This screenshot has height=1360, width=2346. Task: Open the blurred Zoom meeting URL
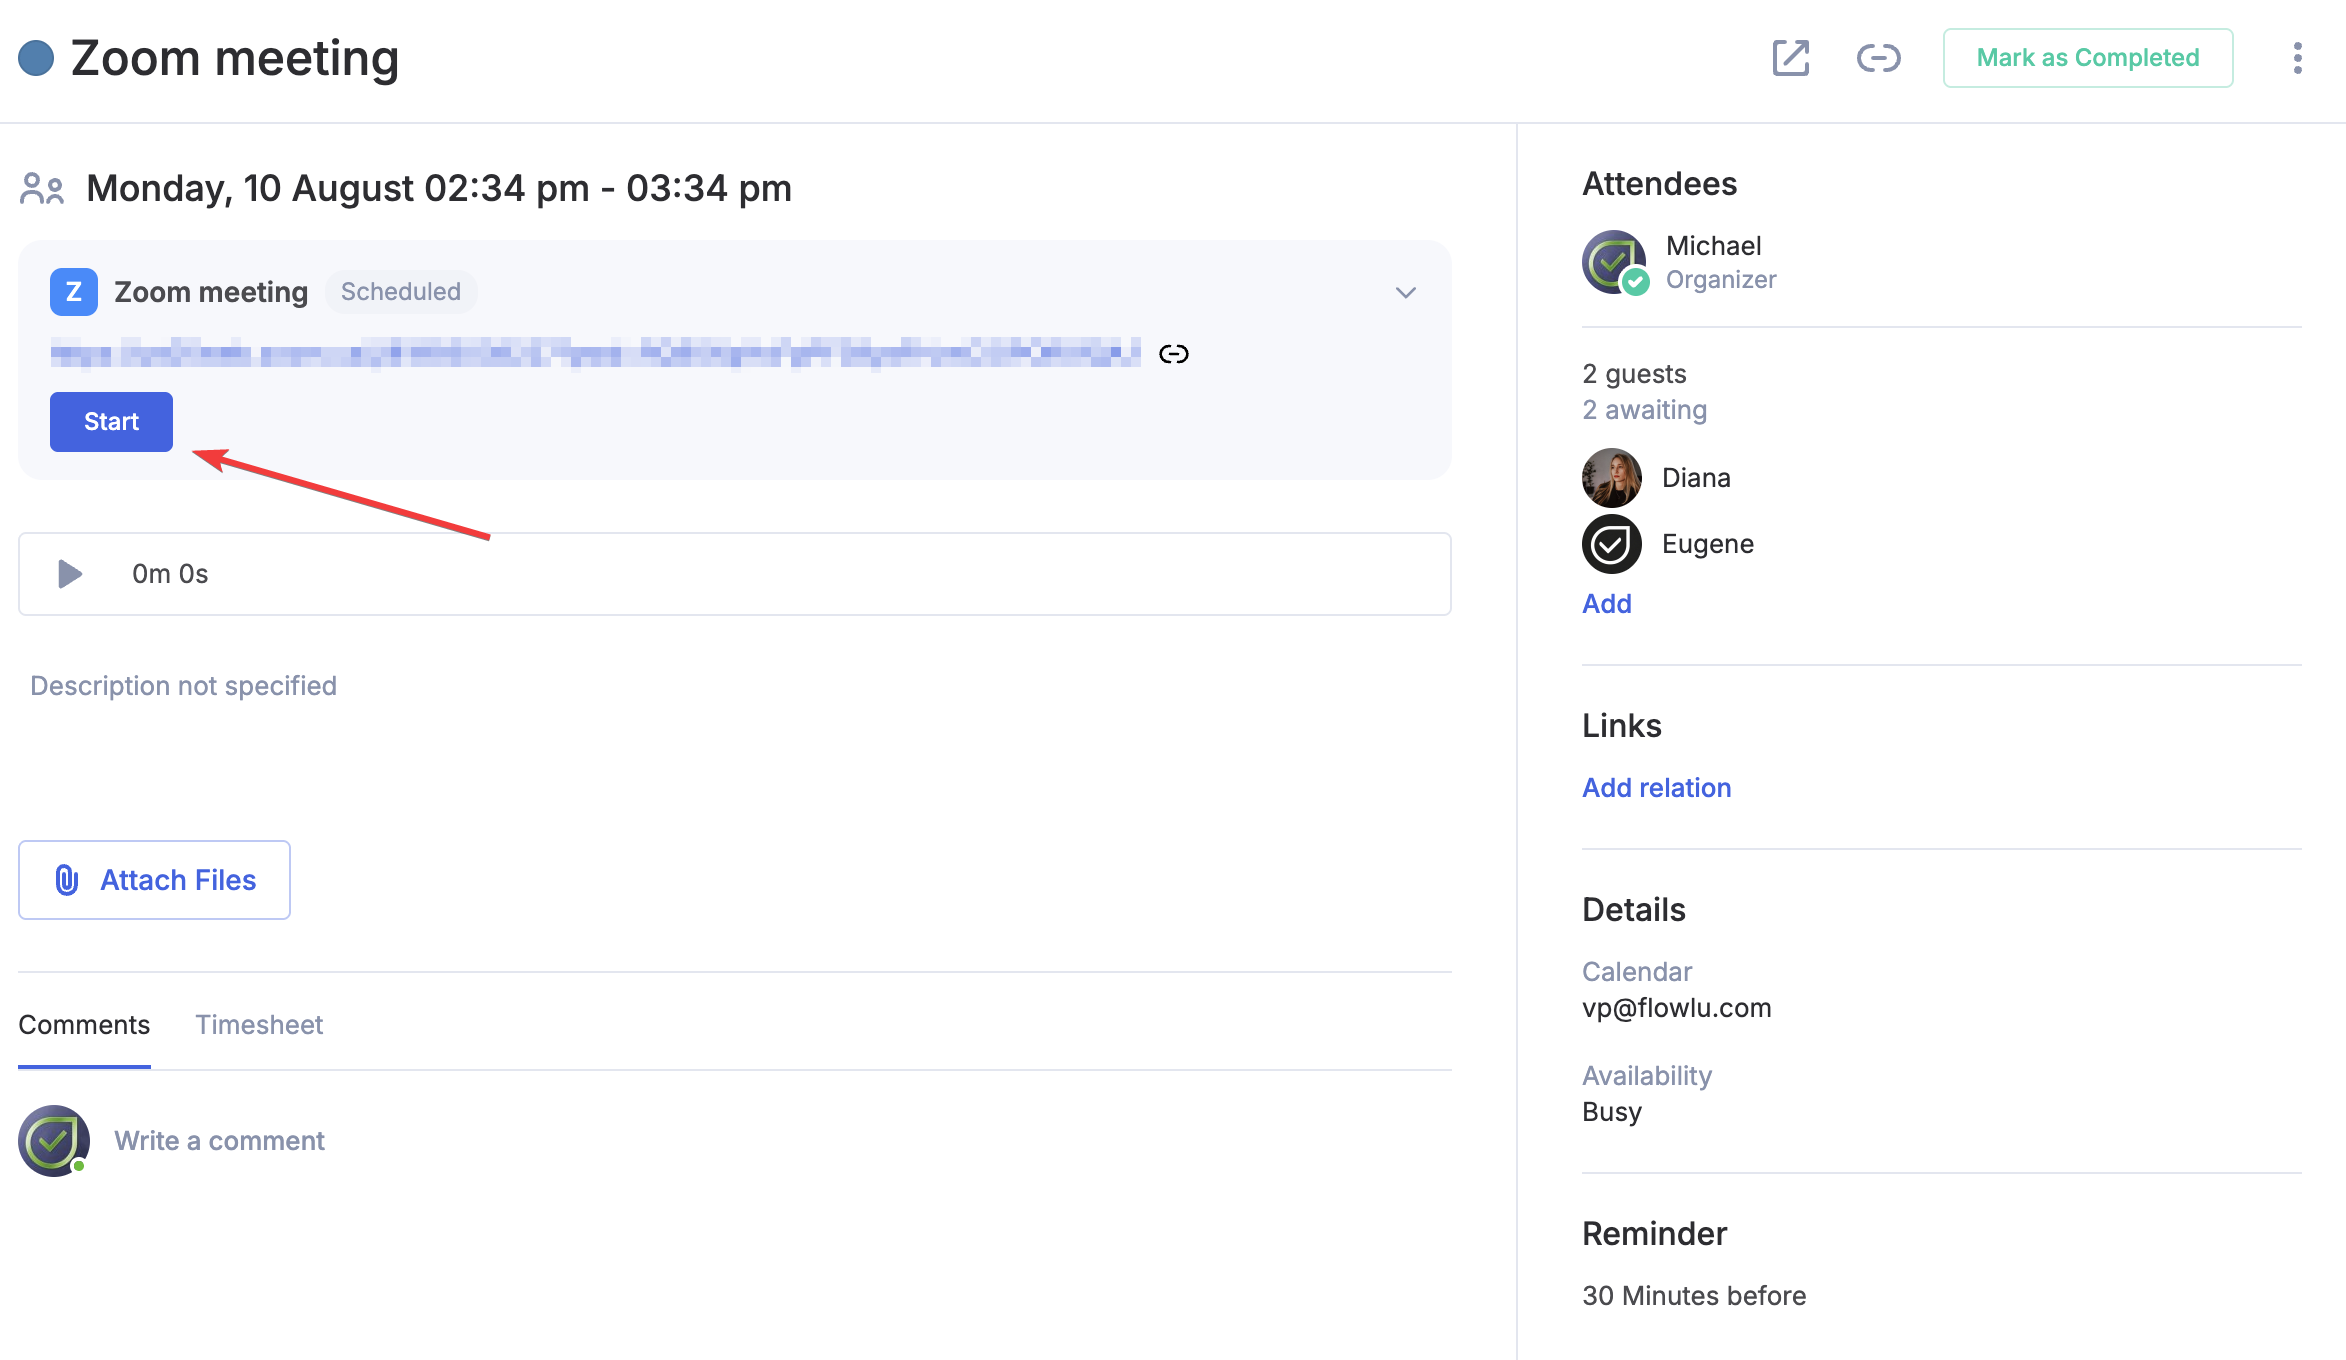point(596,354)
